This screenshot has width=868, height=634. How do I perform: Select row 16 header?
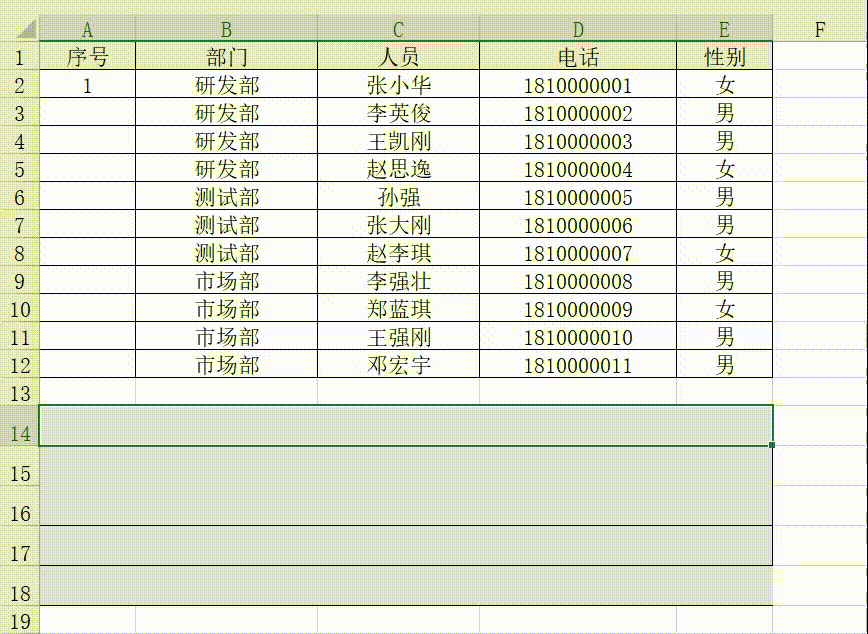click(19, 506)
